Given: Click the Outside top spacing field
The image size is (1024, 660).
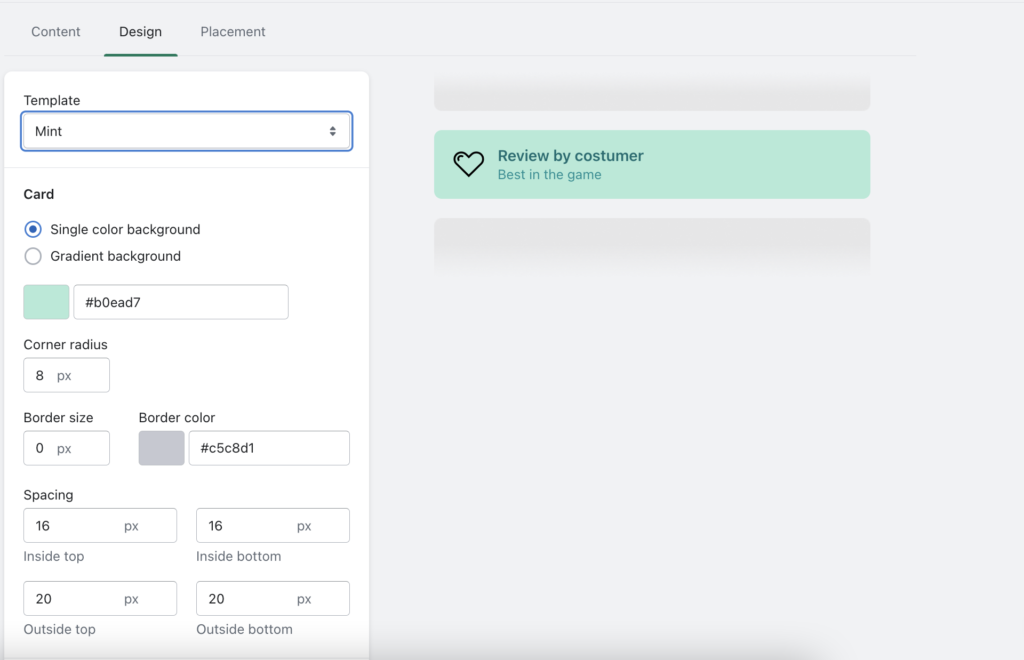Looking at the screenshot, I should [99, 598].
